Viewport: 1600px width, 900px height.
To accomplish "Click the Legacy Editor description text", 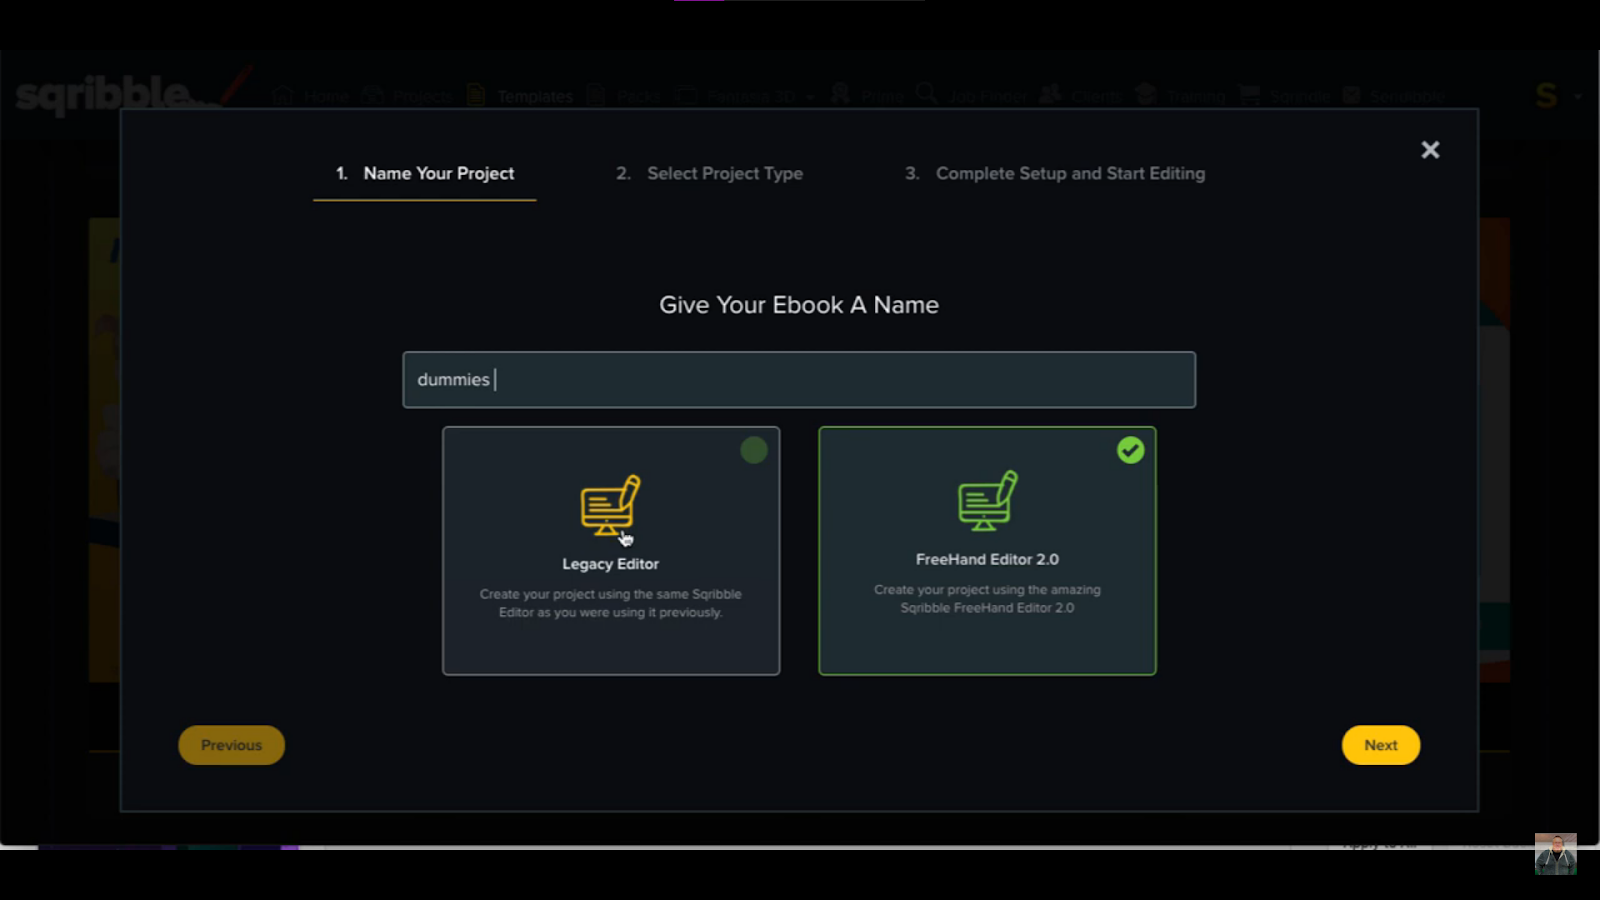I will [610, 603].
